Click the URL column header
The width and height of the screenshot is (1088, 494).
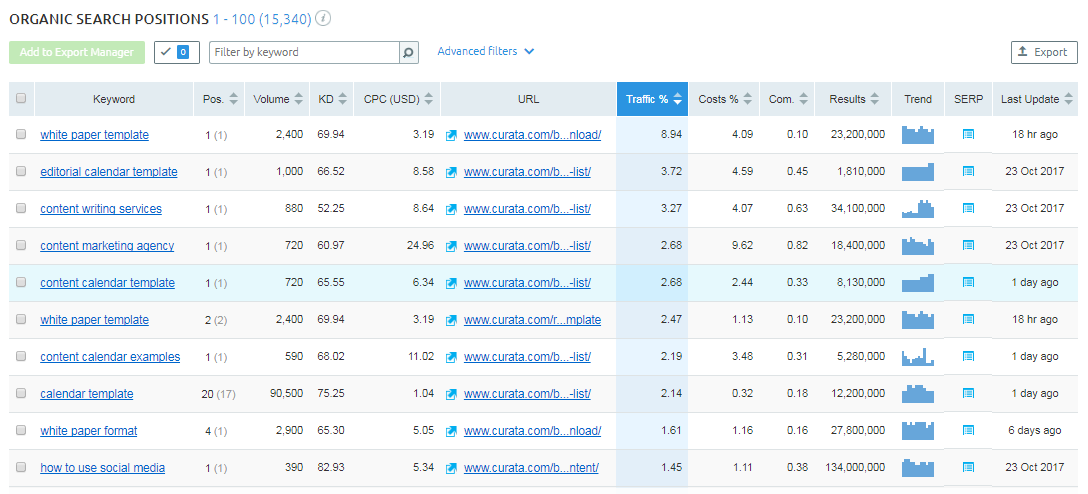pyautogui.click(x=528, y=99)
